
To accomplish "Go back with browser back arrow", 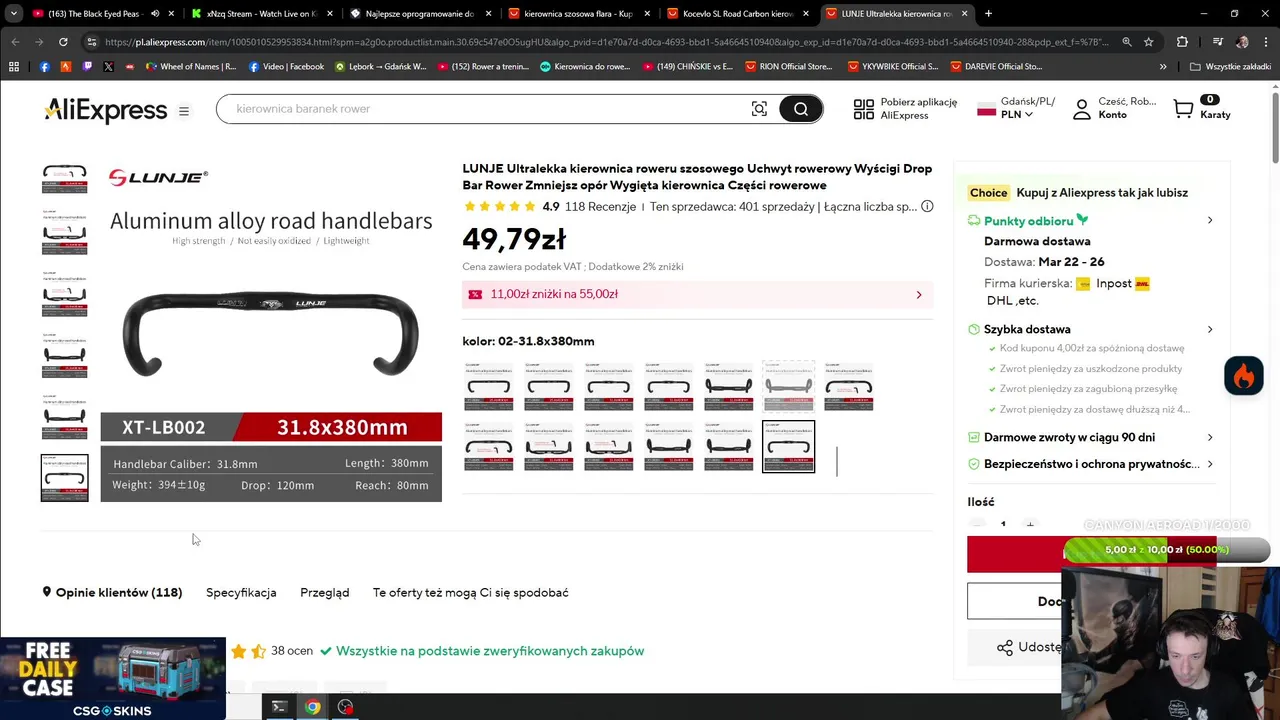I will (15, 42).
